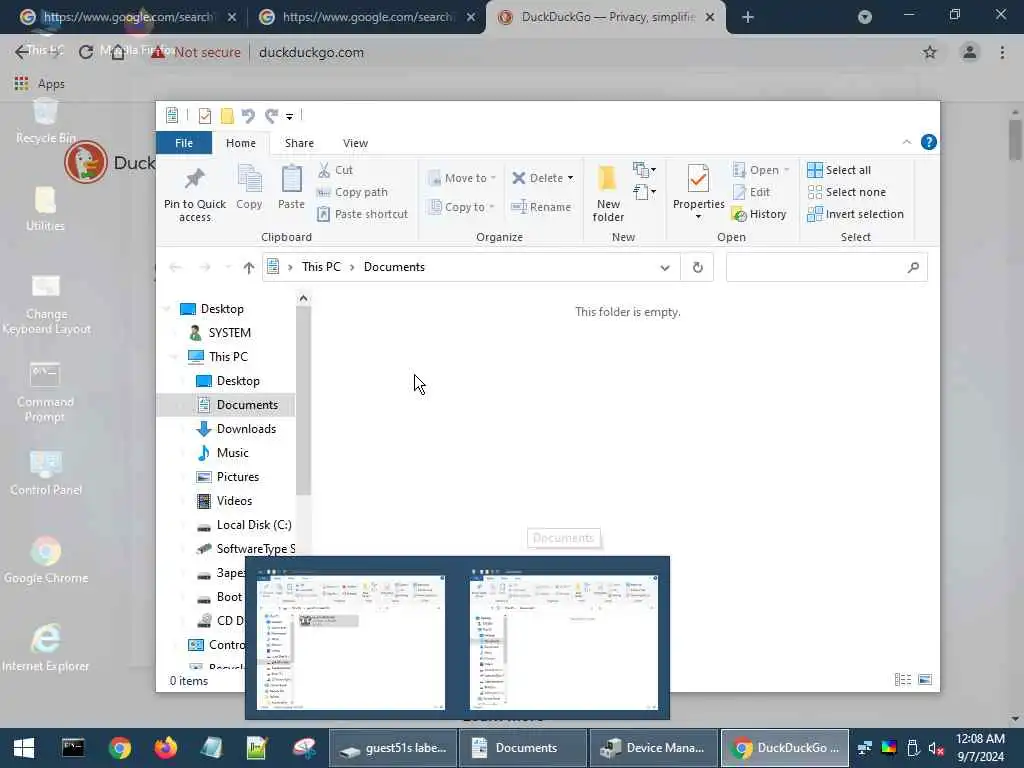
Task: Open Chrome profile avatar icon
Action: (969, 52)
